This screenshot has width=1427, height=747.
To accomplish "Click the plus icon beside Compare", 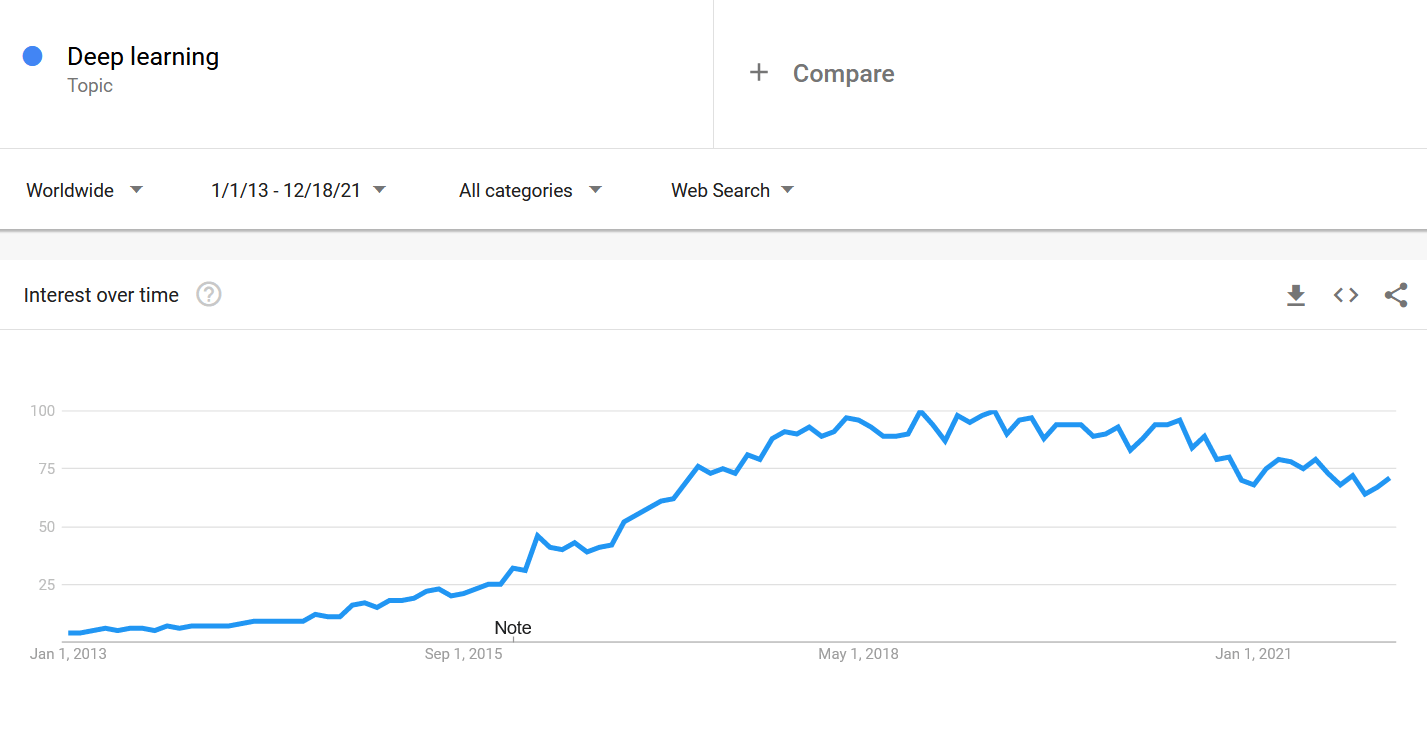I will pos(759,73).
